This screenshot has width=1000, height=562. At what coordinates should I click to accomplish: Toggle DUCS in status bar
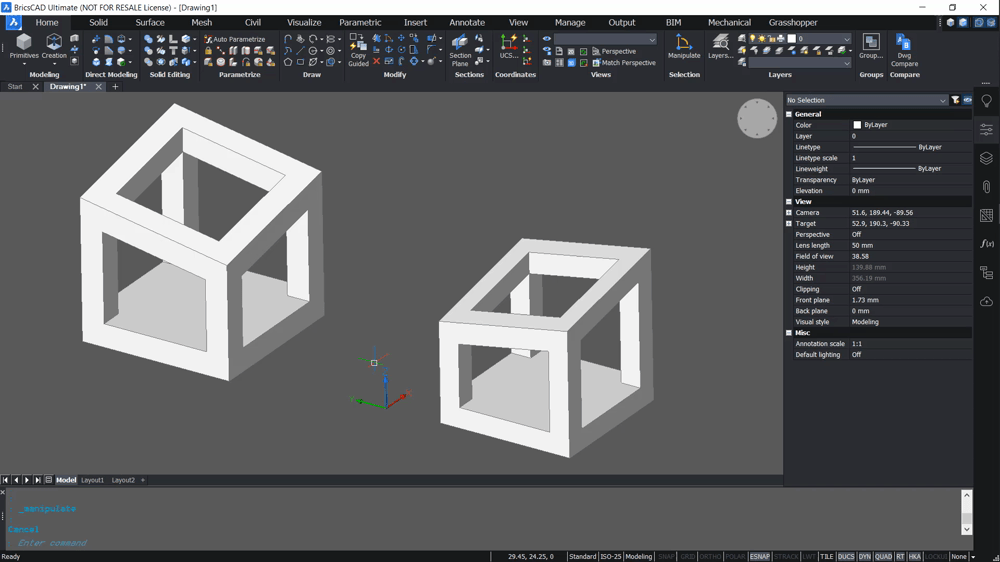[x=846, y=556]
